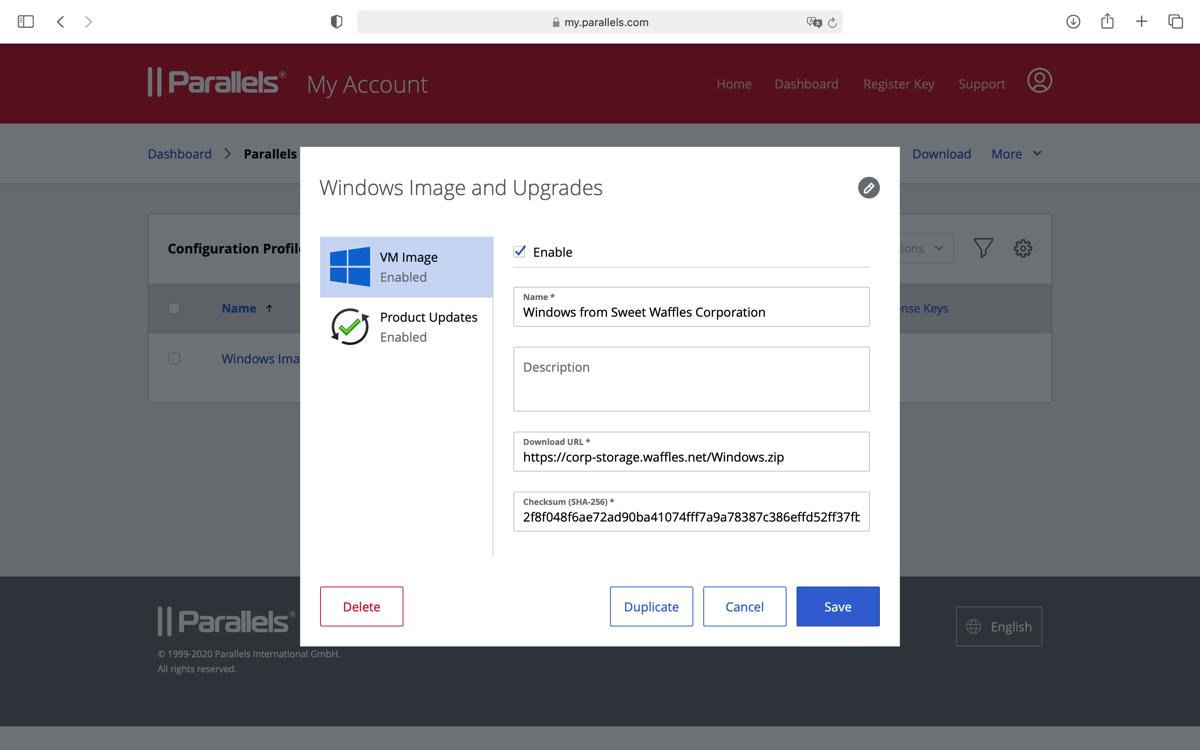The image size is (1200, 750).
Task: Expand the More dropdown
Action: (1017, 154)
